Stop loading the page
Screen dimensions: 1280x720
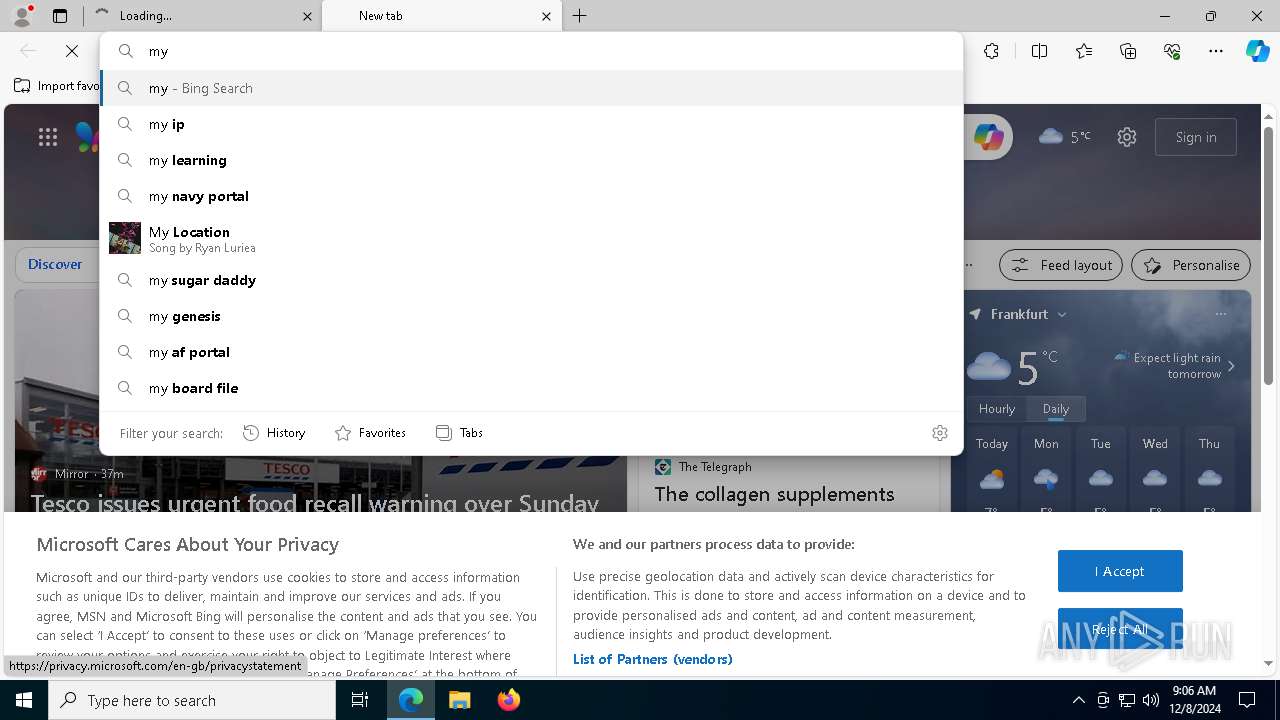pyautogui.click(x=72, y=51)
